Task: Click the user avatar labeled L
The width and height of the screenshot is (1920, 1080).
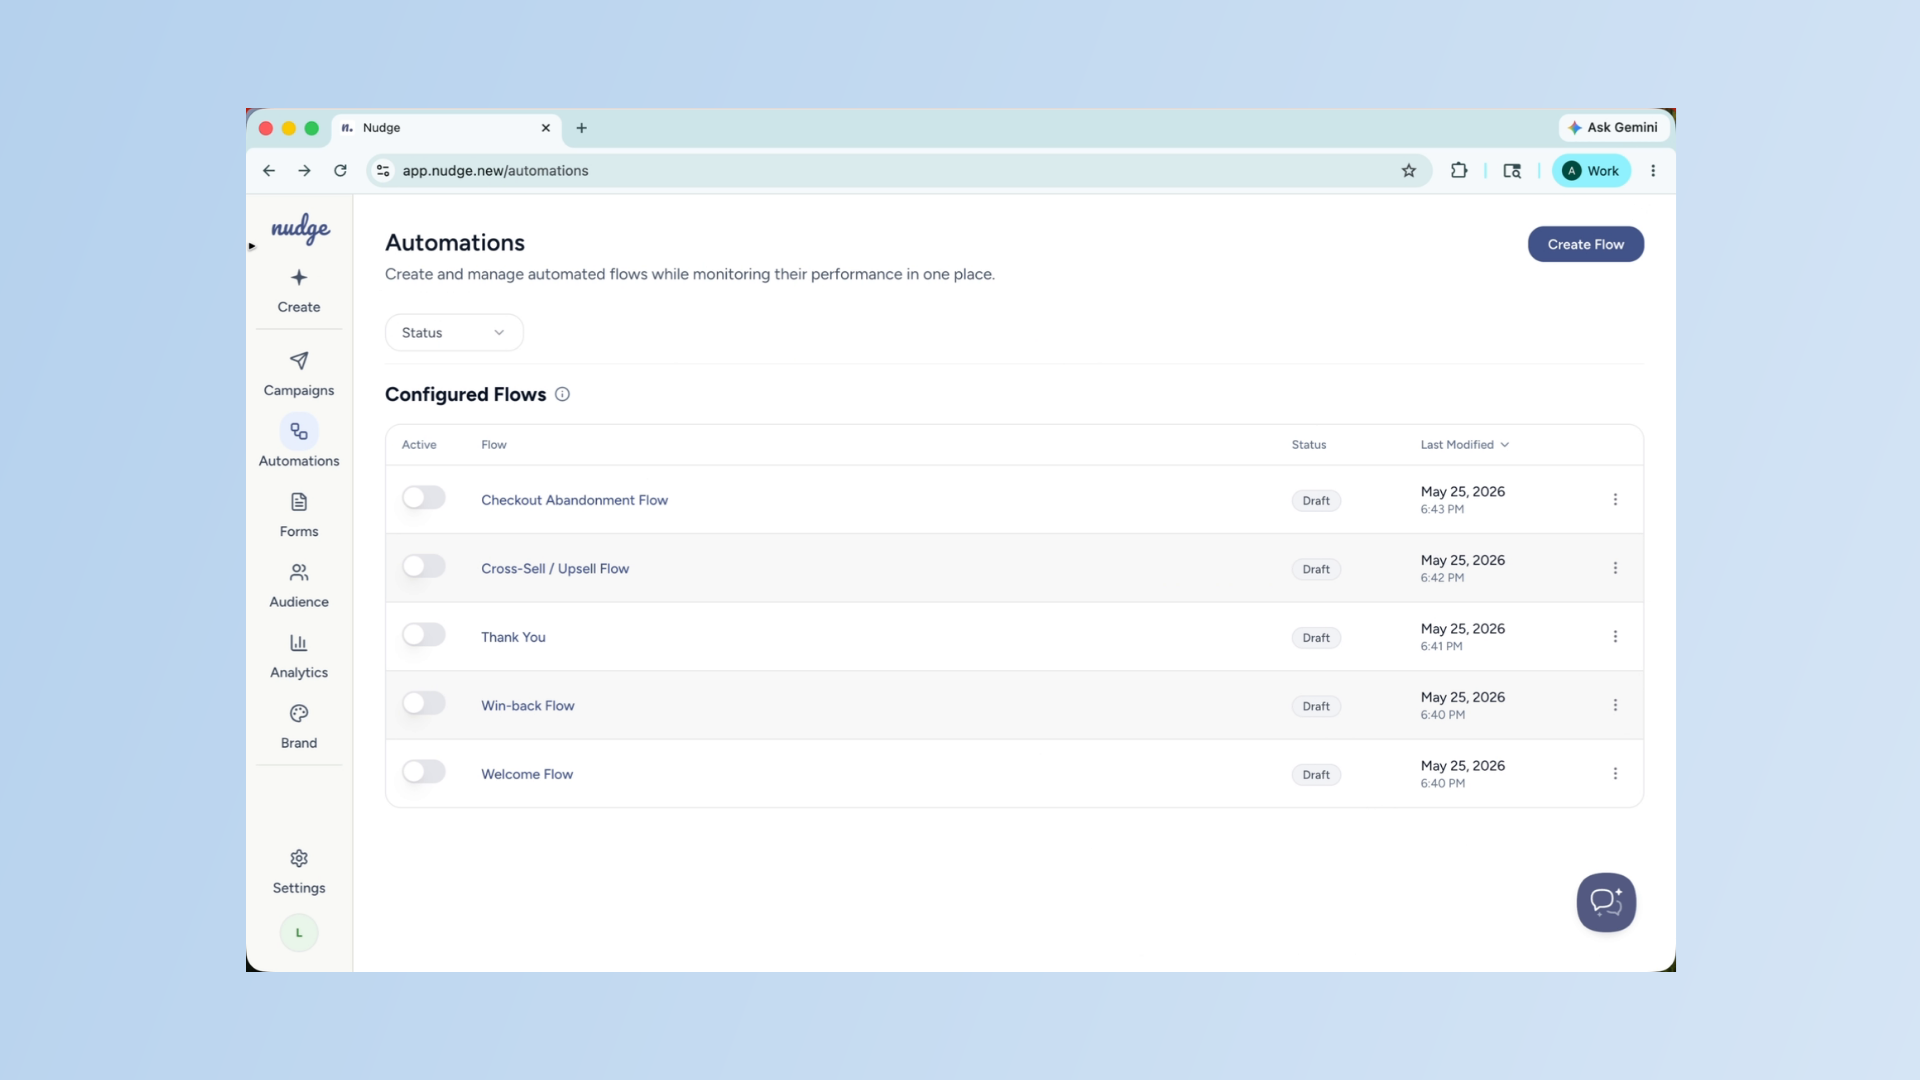Action: pos(299,933)
